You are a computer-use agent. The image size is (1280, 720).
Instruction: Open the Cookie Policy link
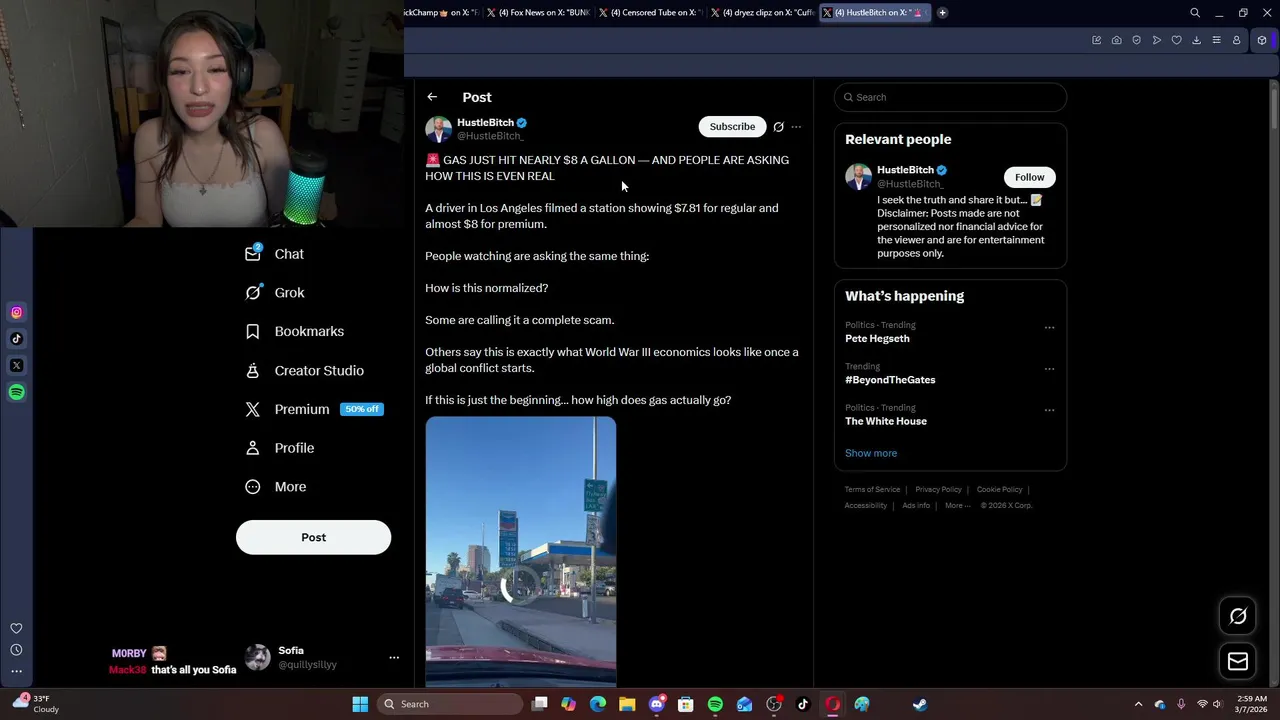999,490
